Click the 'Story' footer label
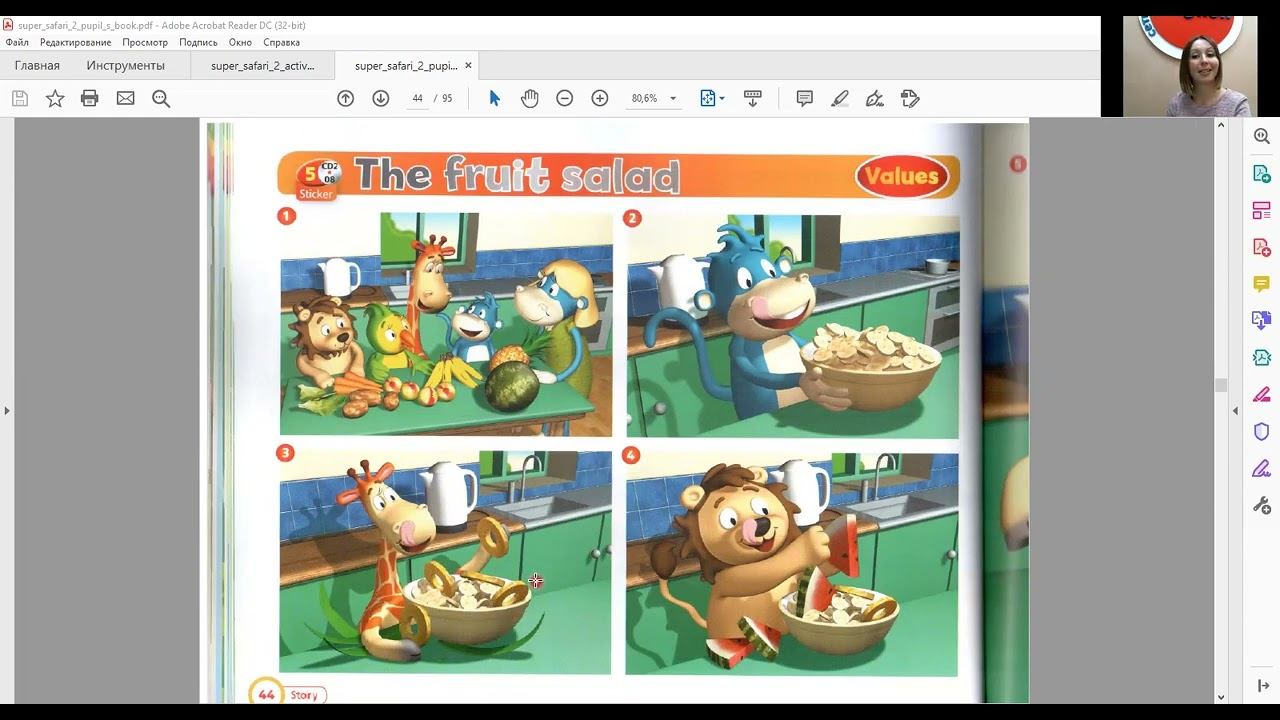Screen dimensions: 1280x720 (x=304, y=695)
